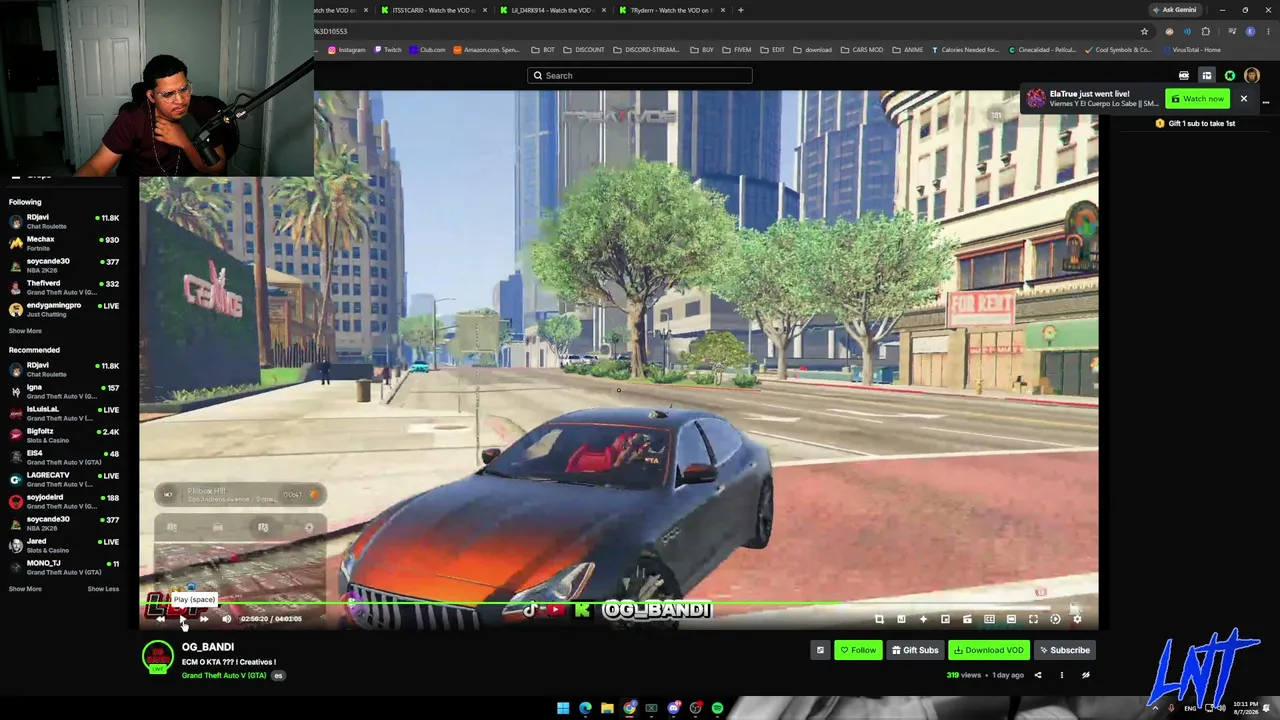Open the Grand Theft Auto V category link
1280x720 pixels.
click(x=224, y=676)
